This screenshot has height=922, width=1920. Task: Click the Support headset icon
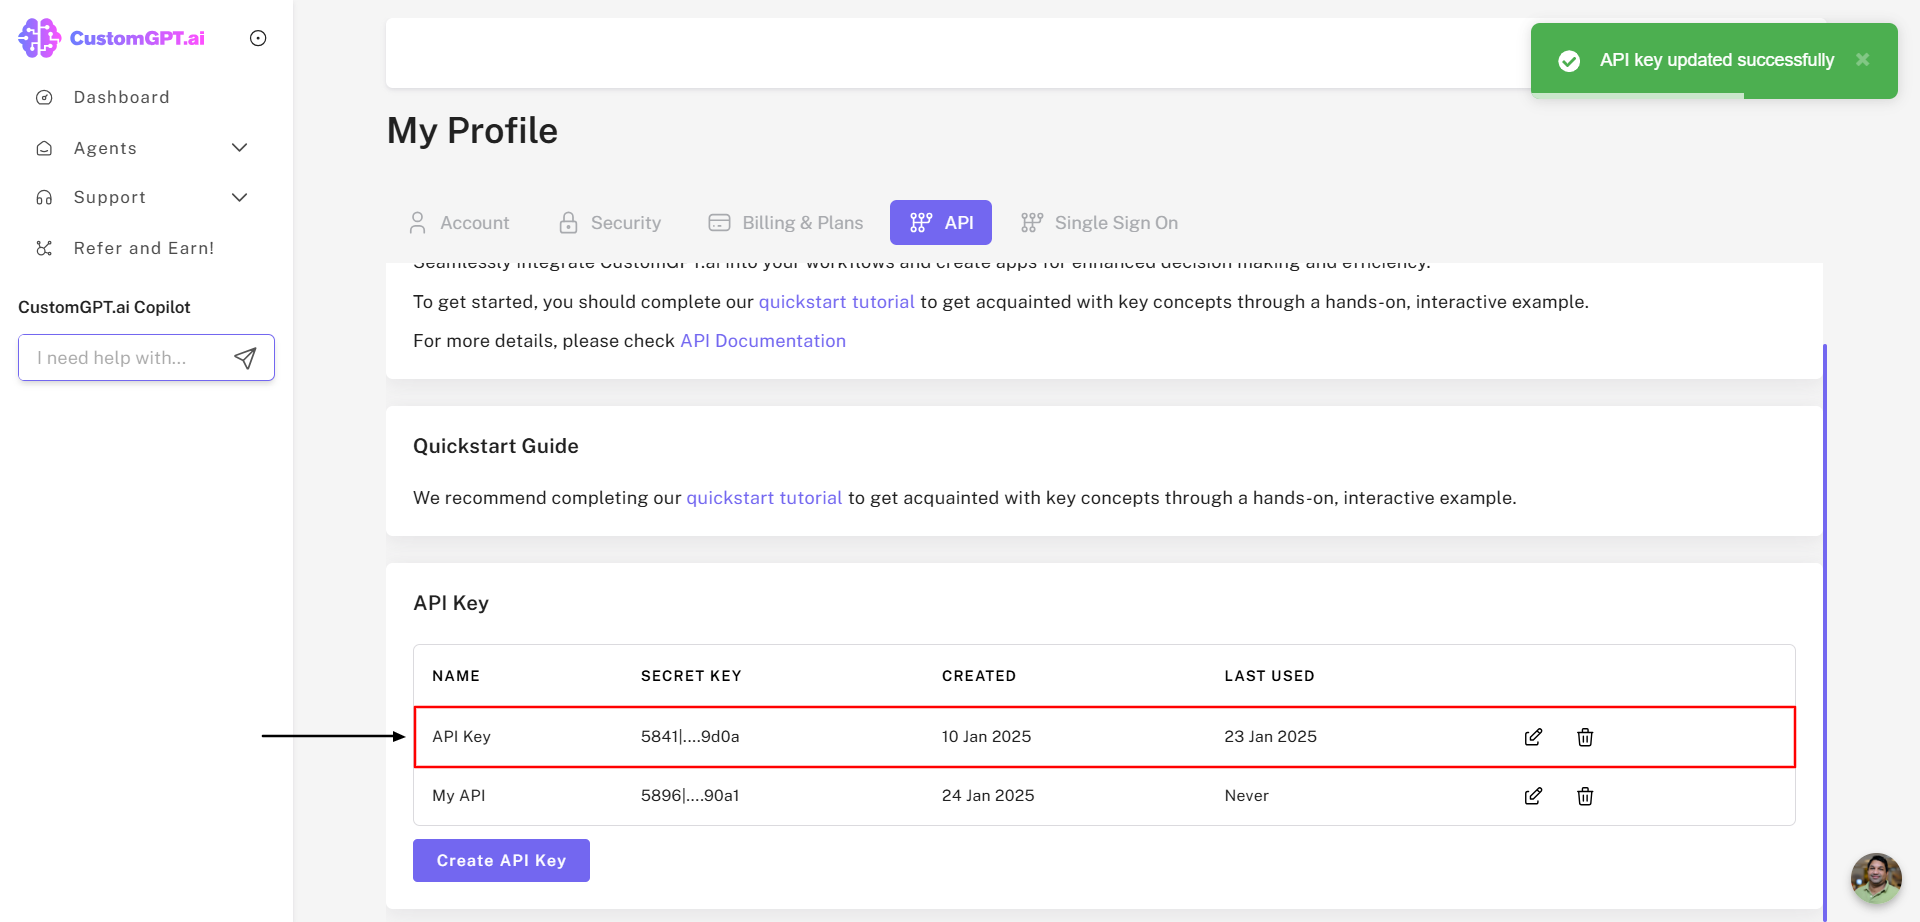pos(44,198)
